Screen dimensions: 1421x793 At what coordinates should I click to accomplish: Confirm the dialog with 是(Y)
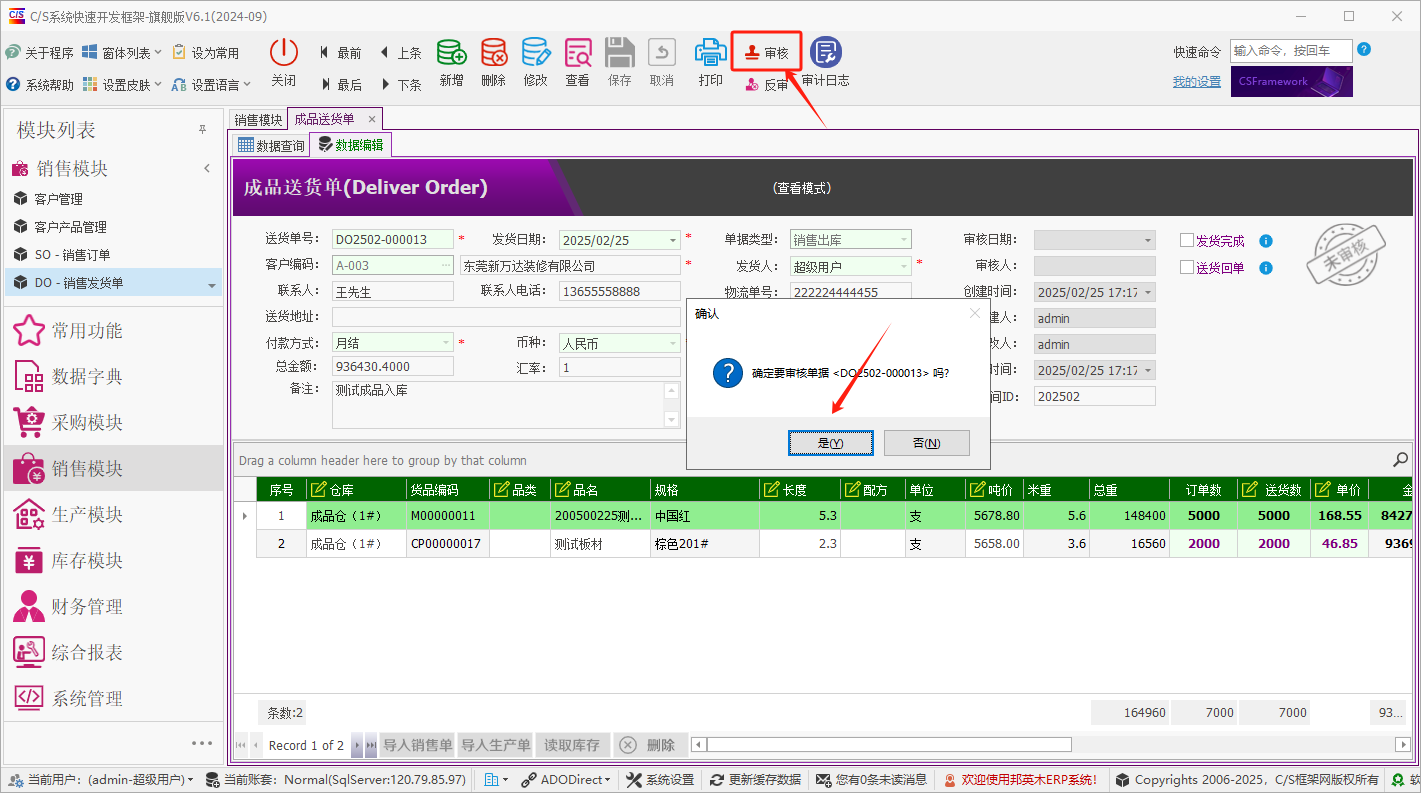830,443
